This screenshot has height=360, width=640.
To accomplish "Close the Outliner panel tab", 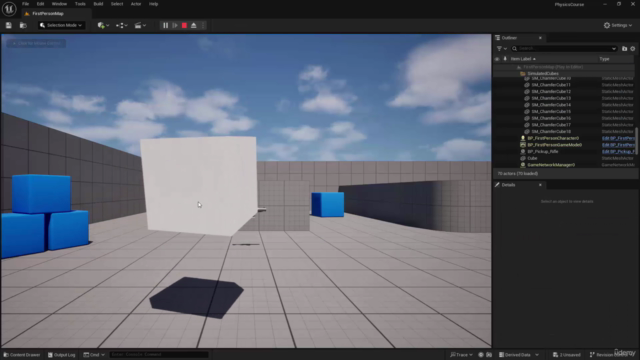I will (x=540, y=38).
